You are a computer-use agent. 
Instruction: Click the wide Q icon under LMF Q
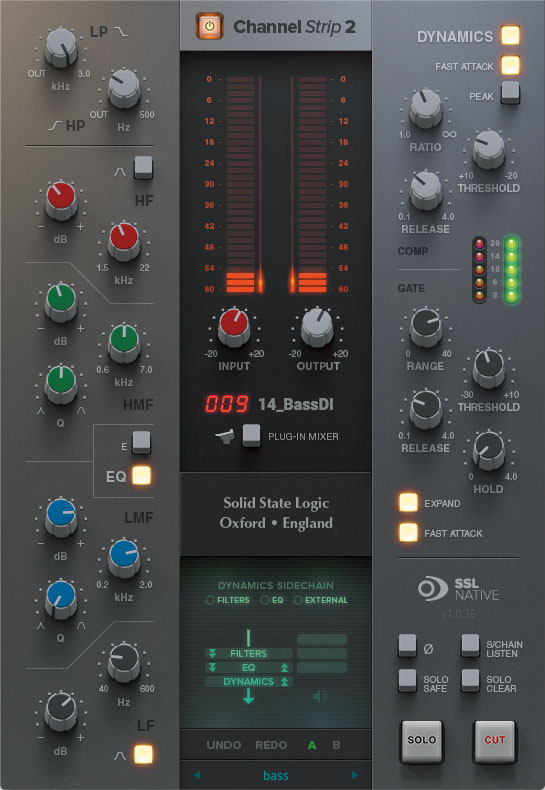click(x=81, y=625)
